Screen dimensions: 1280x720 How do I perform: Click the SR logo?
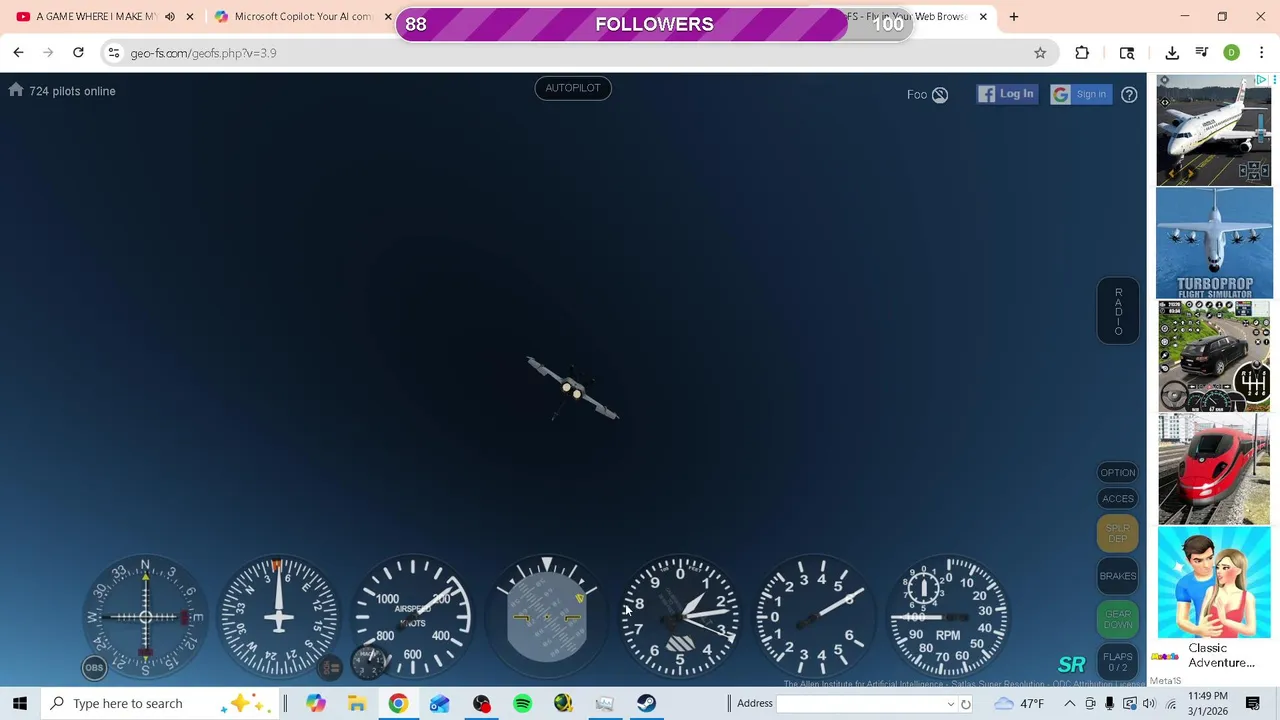pos(1071,665)
